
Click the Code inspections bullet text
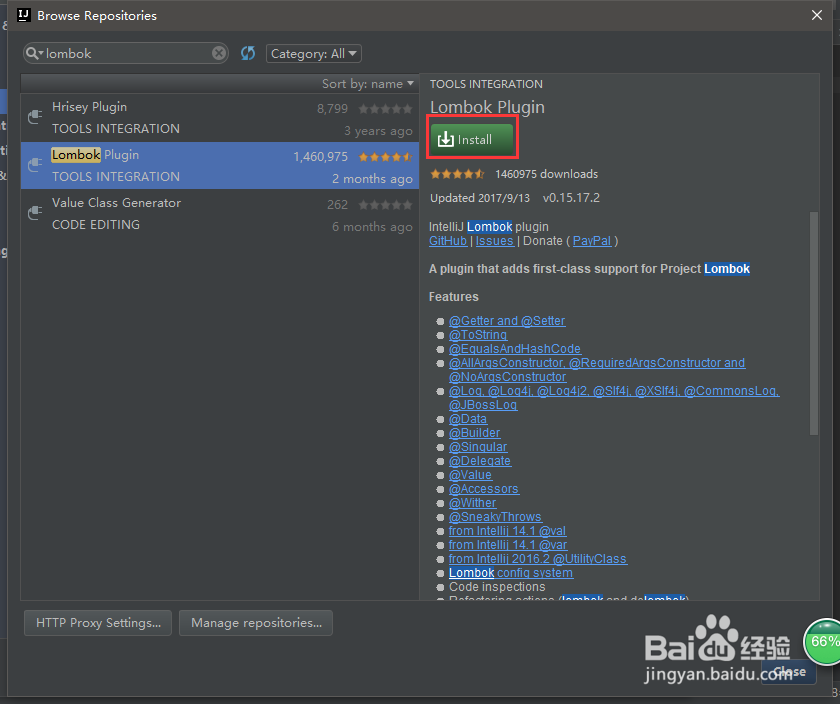[x=497, y=587]
